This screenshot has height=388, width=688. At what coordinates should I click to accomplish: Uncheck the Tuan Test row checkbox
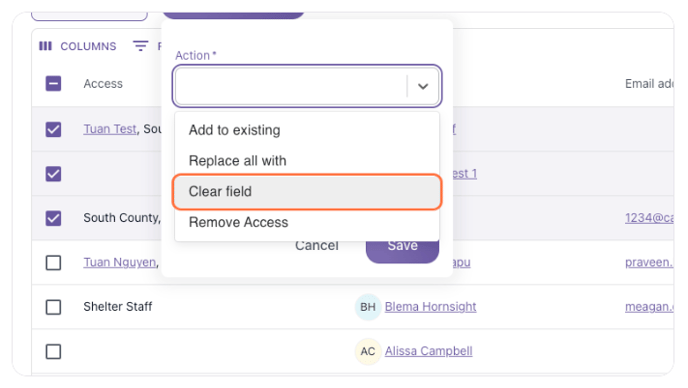[54, 129]
